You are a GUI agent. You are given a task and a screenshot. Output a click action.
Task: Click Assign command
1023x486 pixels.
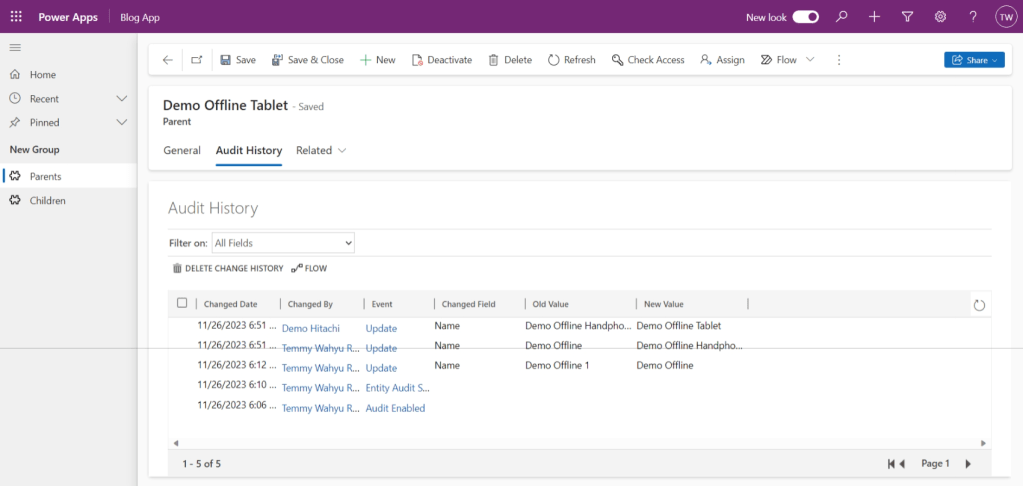click(722, 60)
